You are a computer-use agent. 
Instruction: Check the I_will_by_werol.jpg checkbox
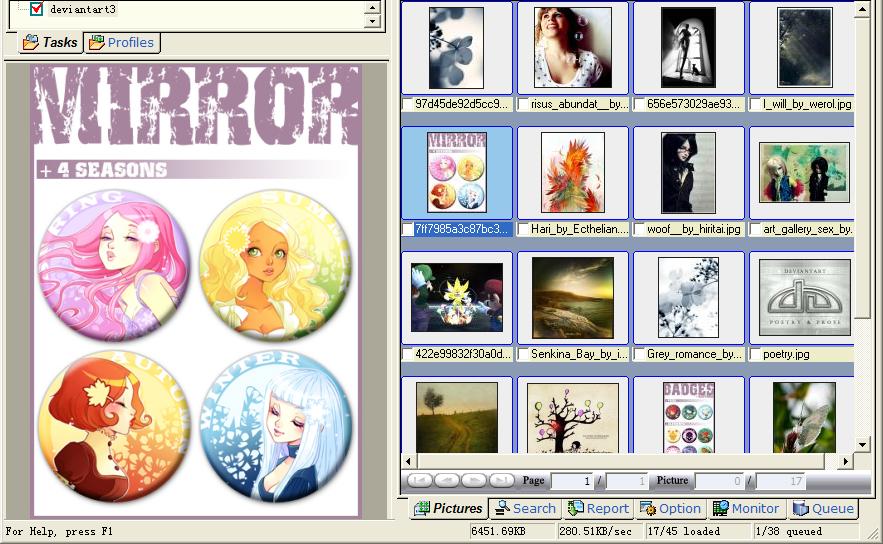point(756,104)
